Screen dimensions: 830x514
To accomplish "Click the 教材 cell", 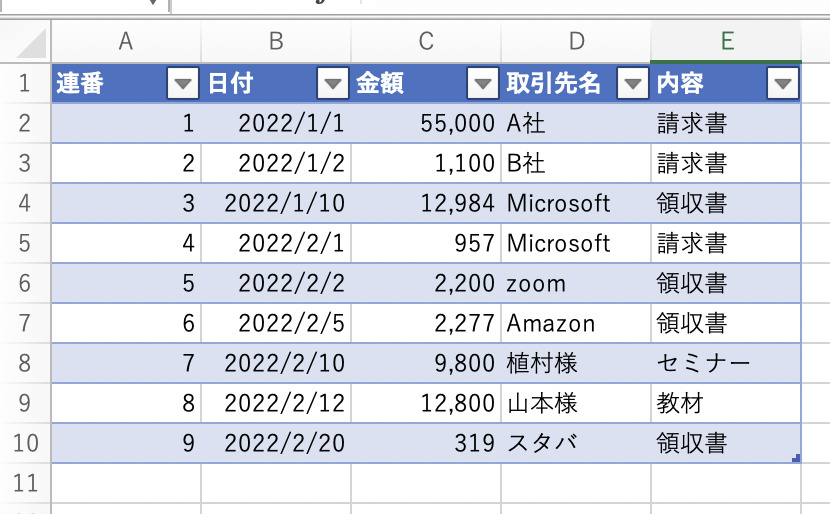I will coord(725,404).
